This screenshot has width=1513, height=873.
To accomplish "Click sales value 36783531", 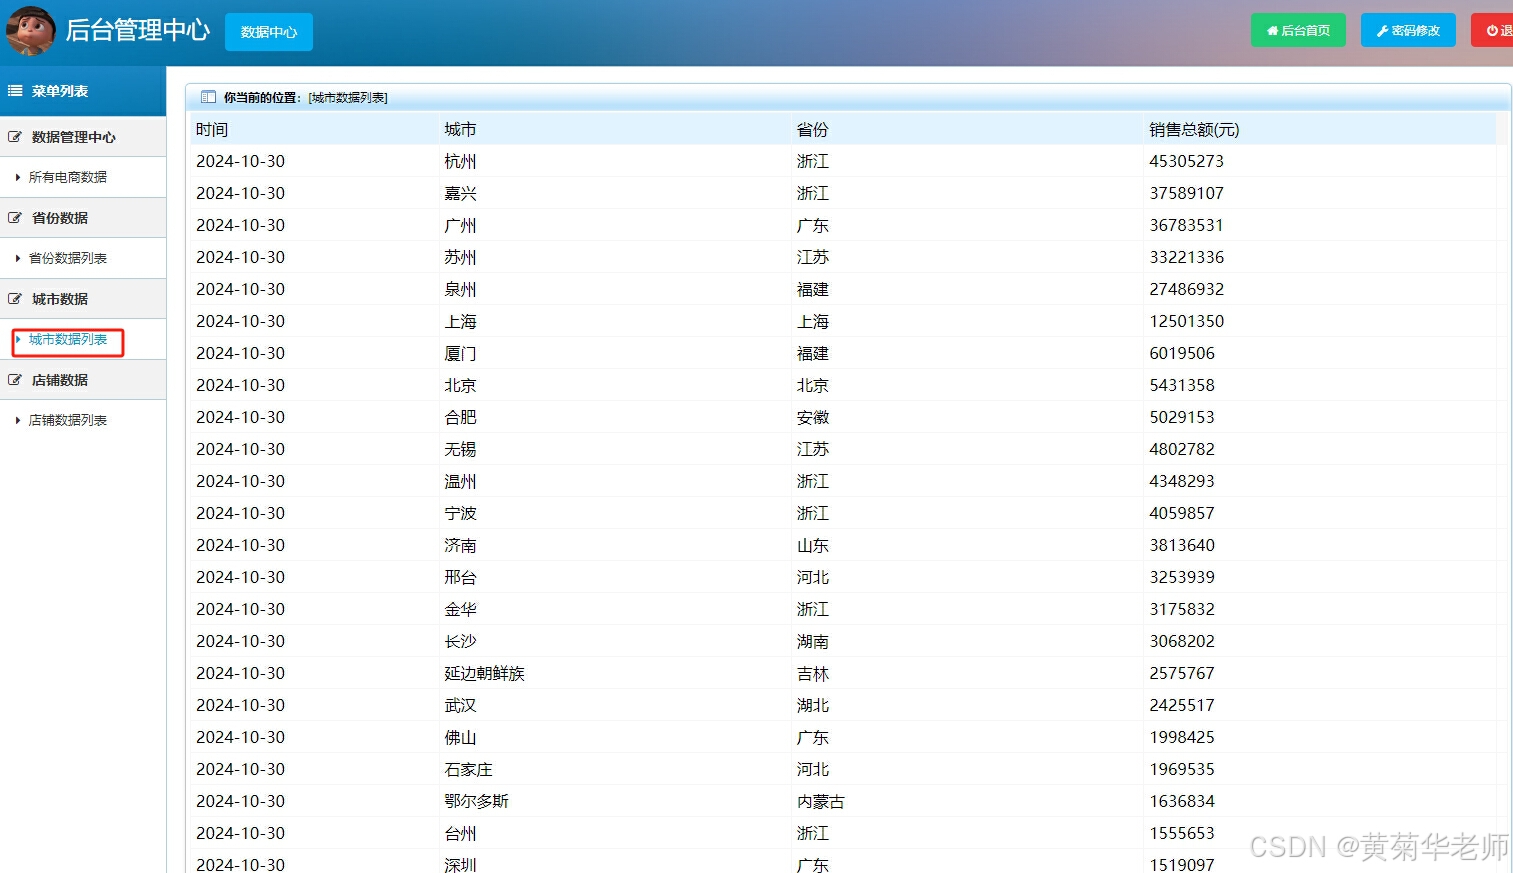I will coord(1186,225).
